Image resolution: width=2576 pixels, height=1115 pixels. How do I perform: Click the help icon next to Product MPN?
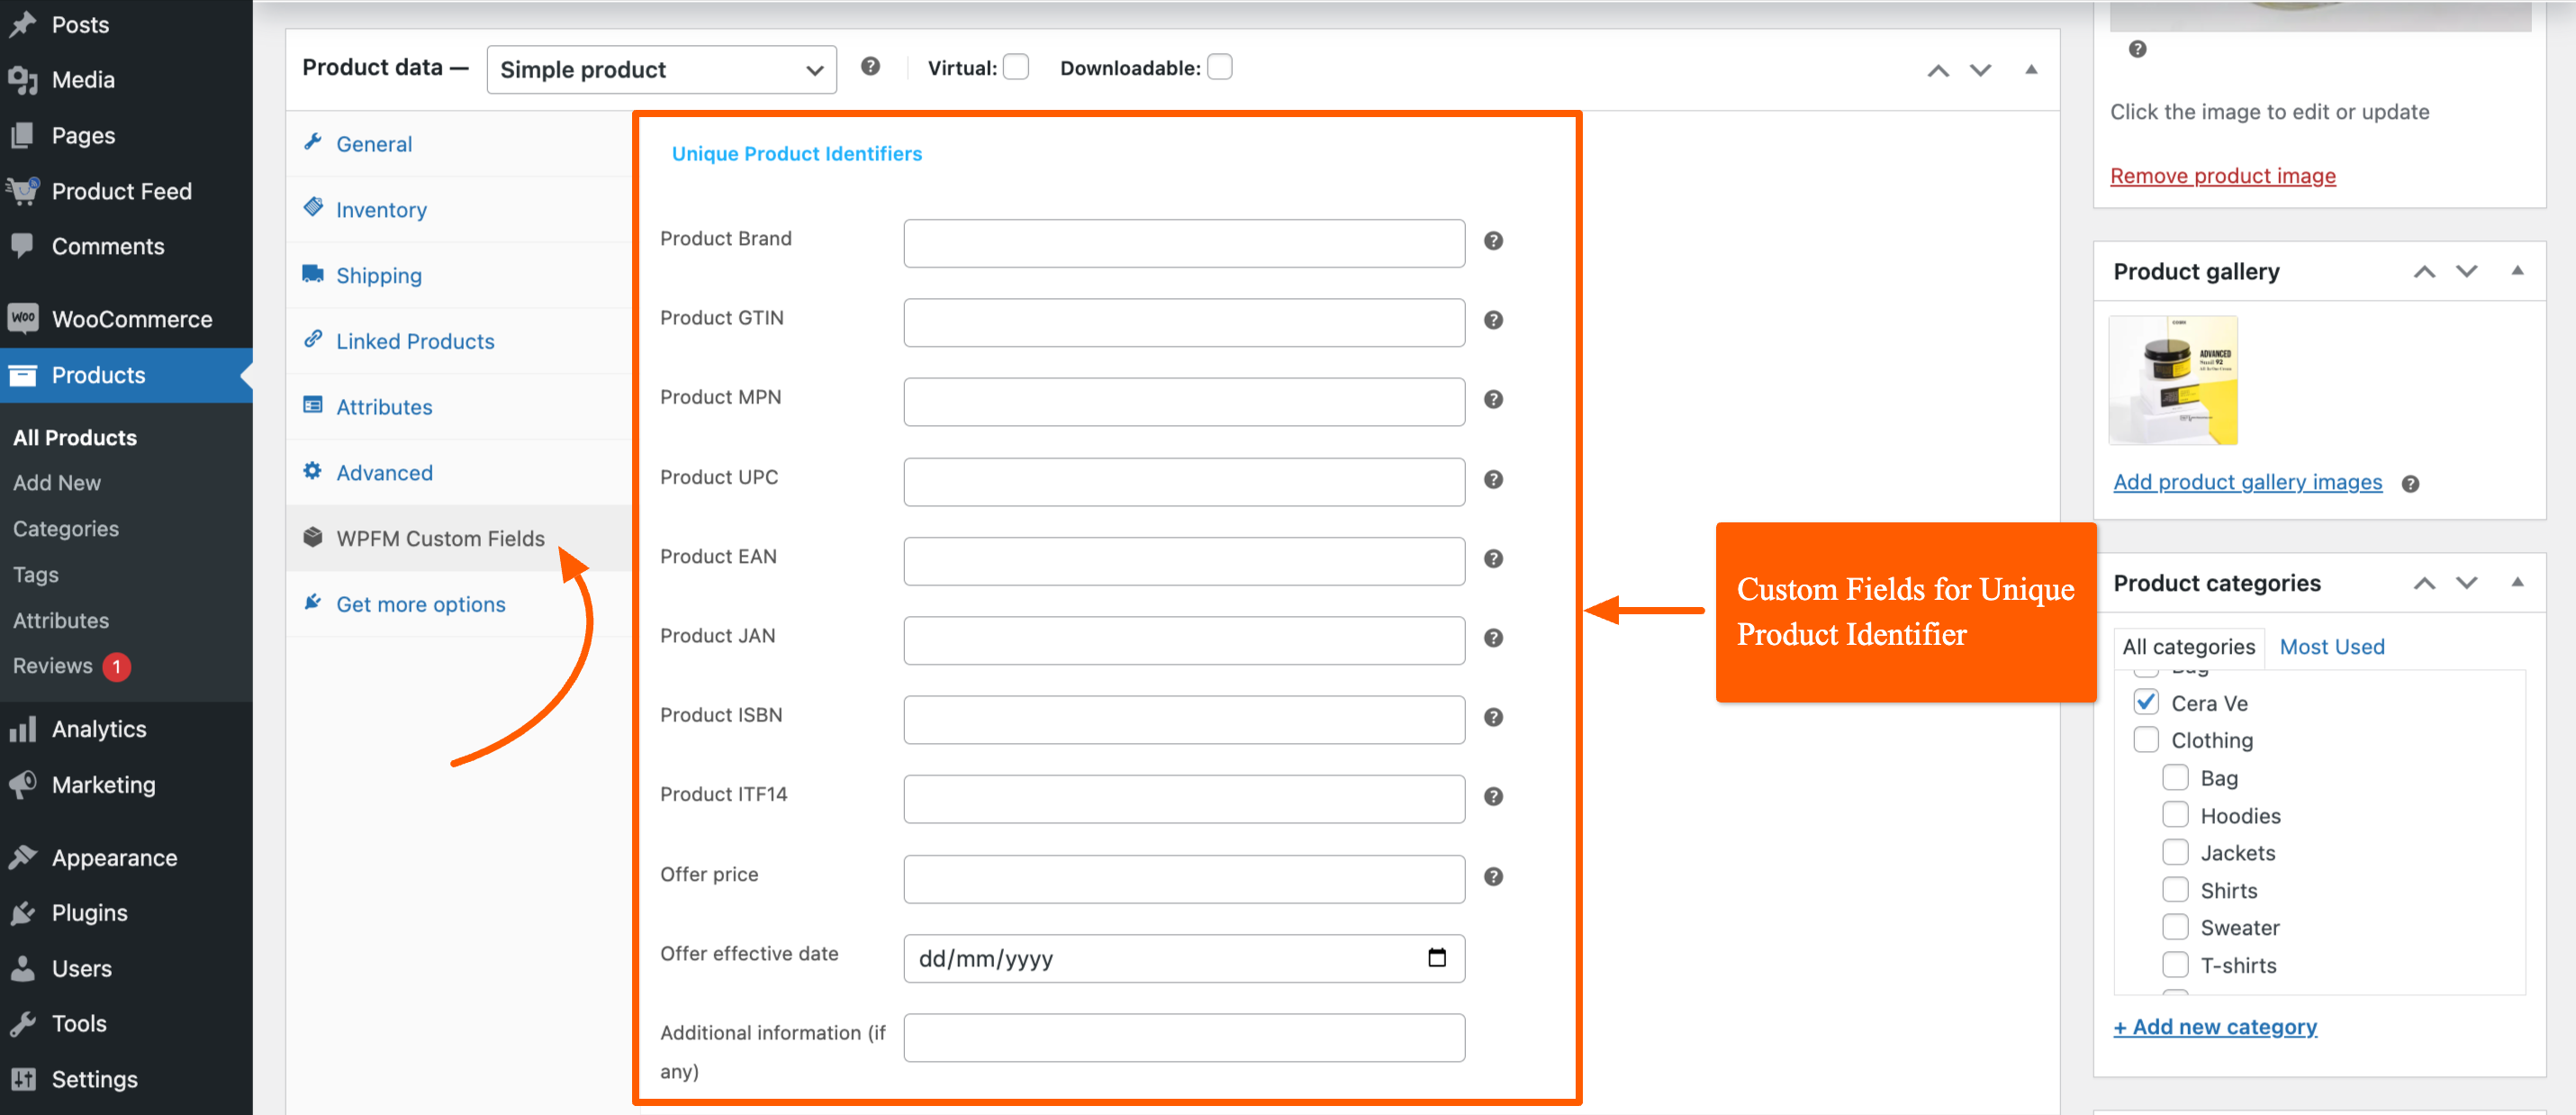(1493, 399)
